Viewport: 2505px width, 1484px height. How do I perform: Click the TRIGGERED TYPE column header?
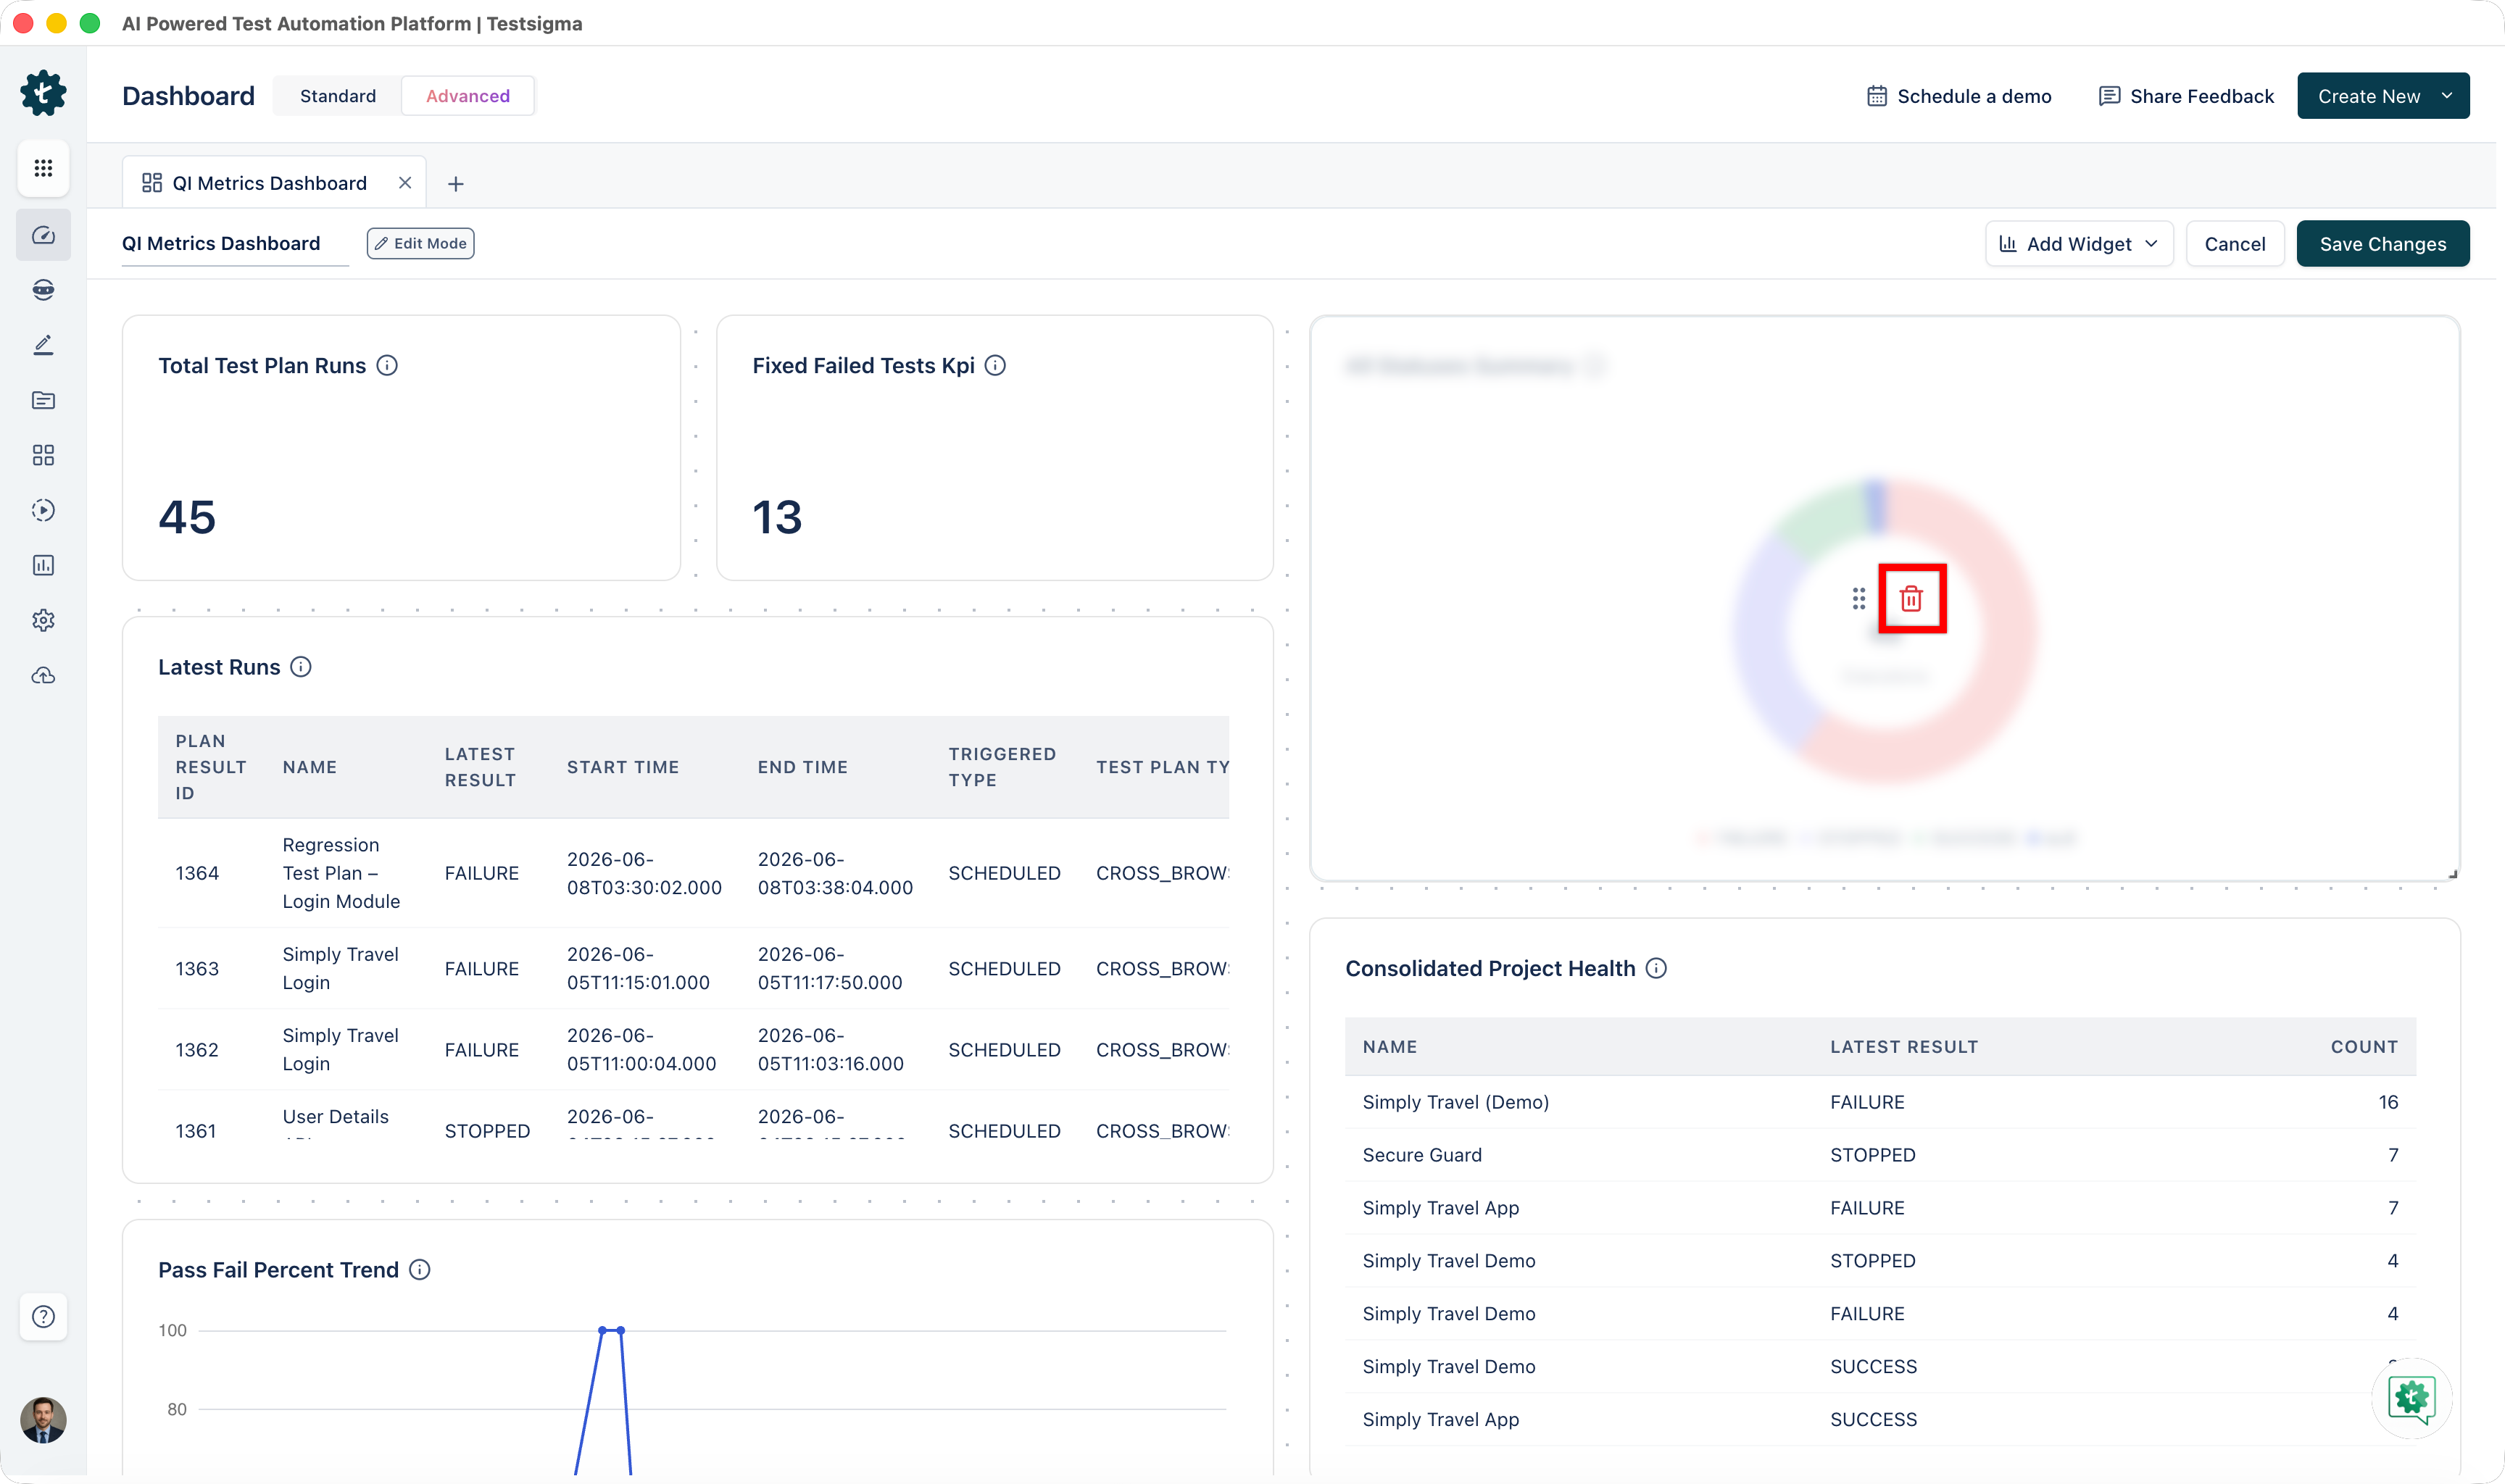coord(1002,767)
